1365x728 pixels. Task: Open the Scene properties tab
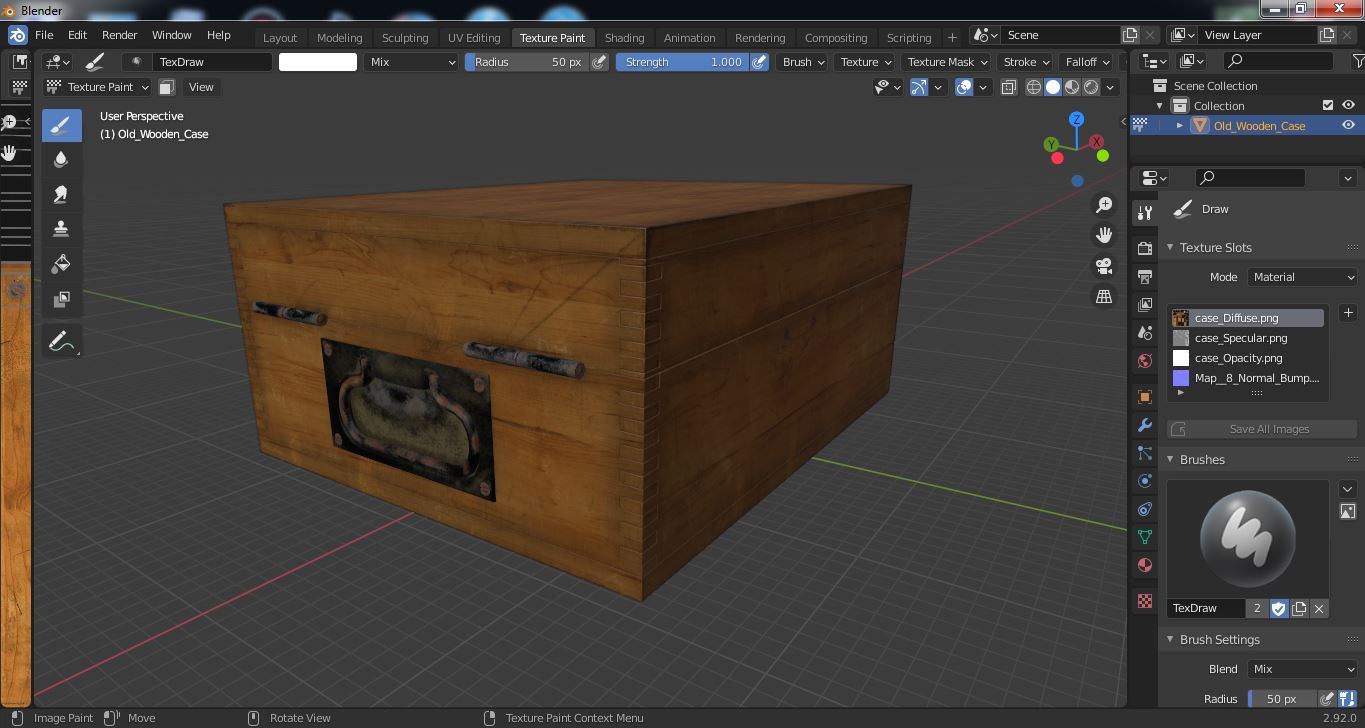point(1145,332)
